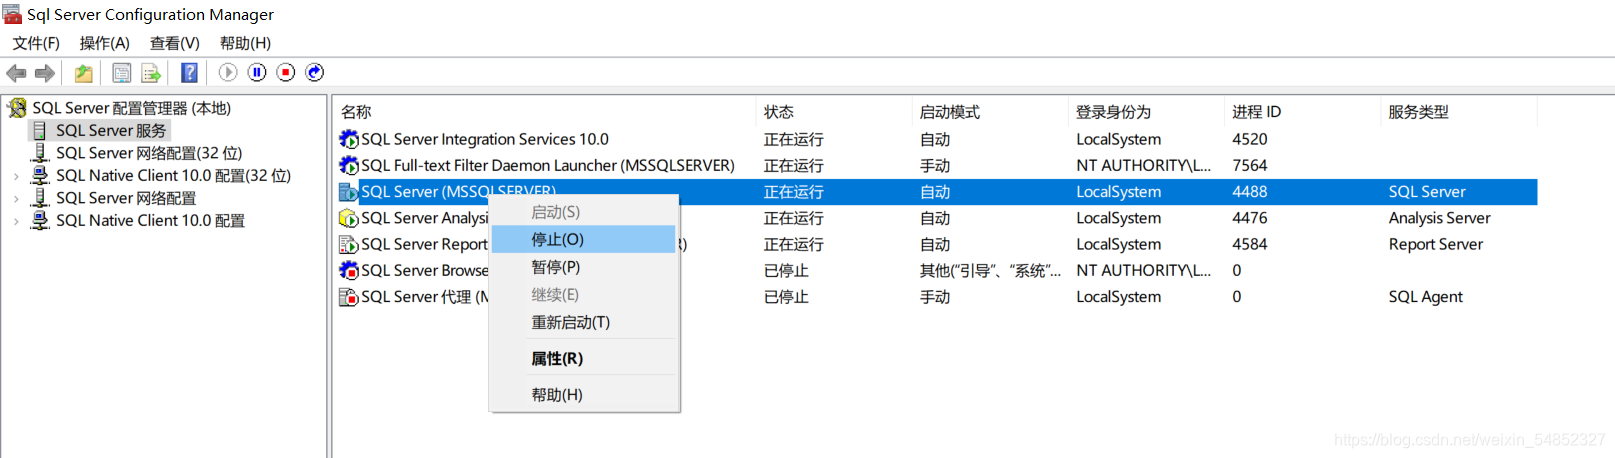Click the Start service play icon
1615x458 pixels.
tap(228, 72)
